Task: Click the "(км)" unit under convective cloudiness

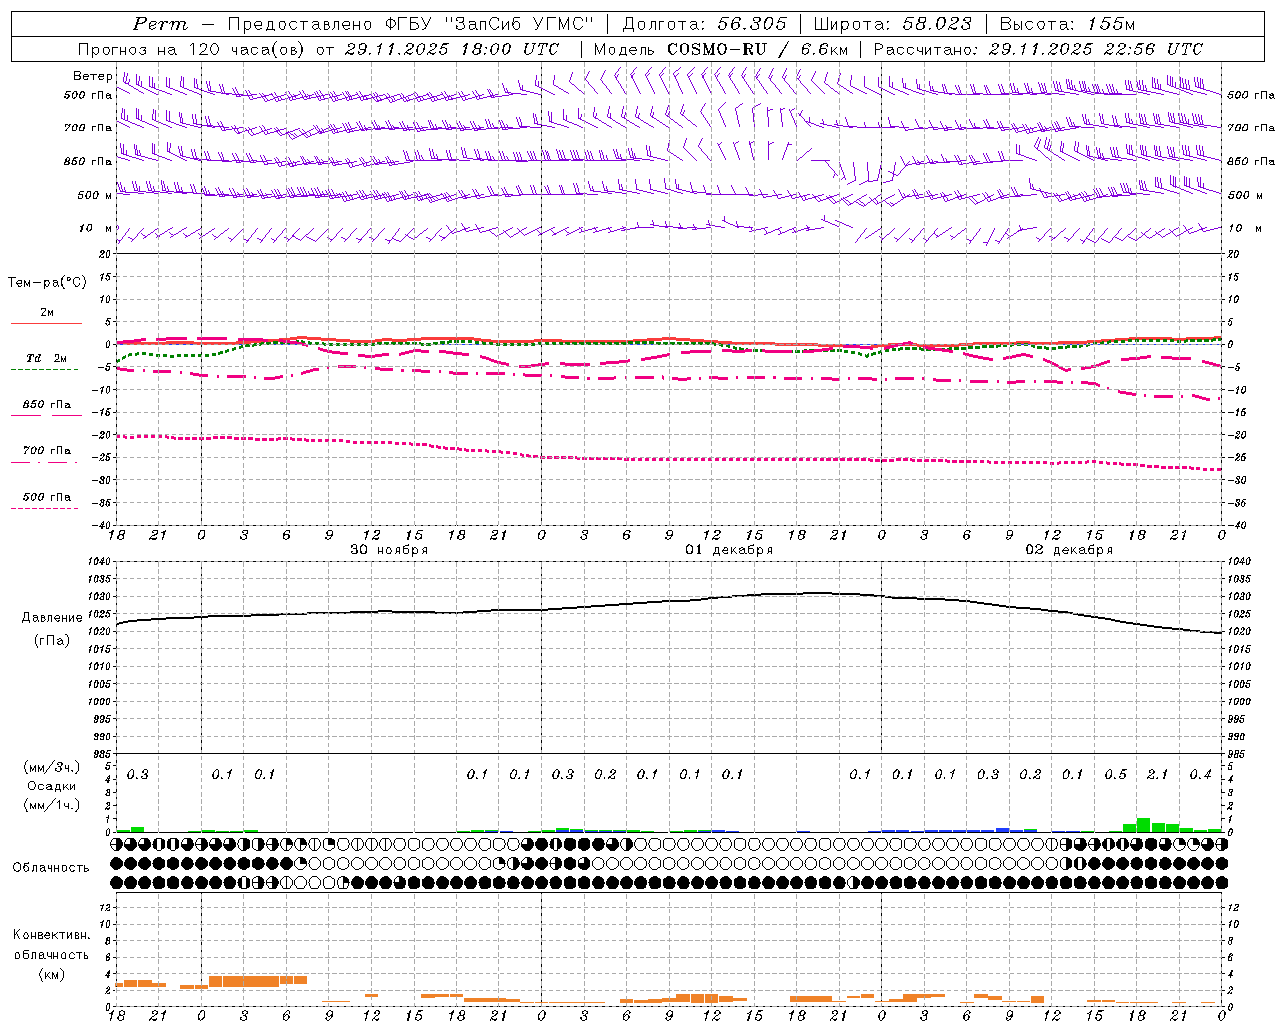Action: pos(52,973)
